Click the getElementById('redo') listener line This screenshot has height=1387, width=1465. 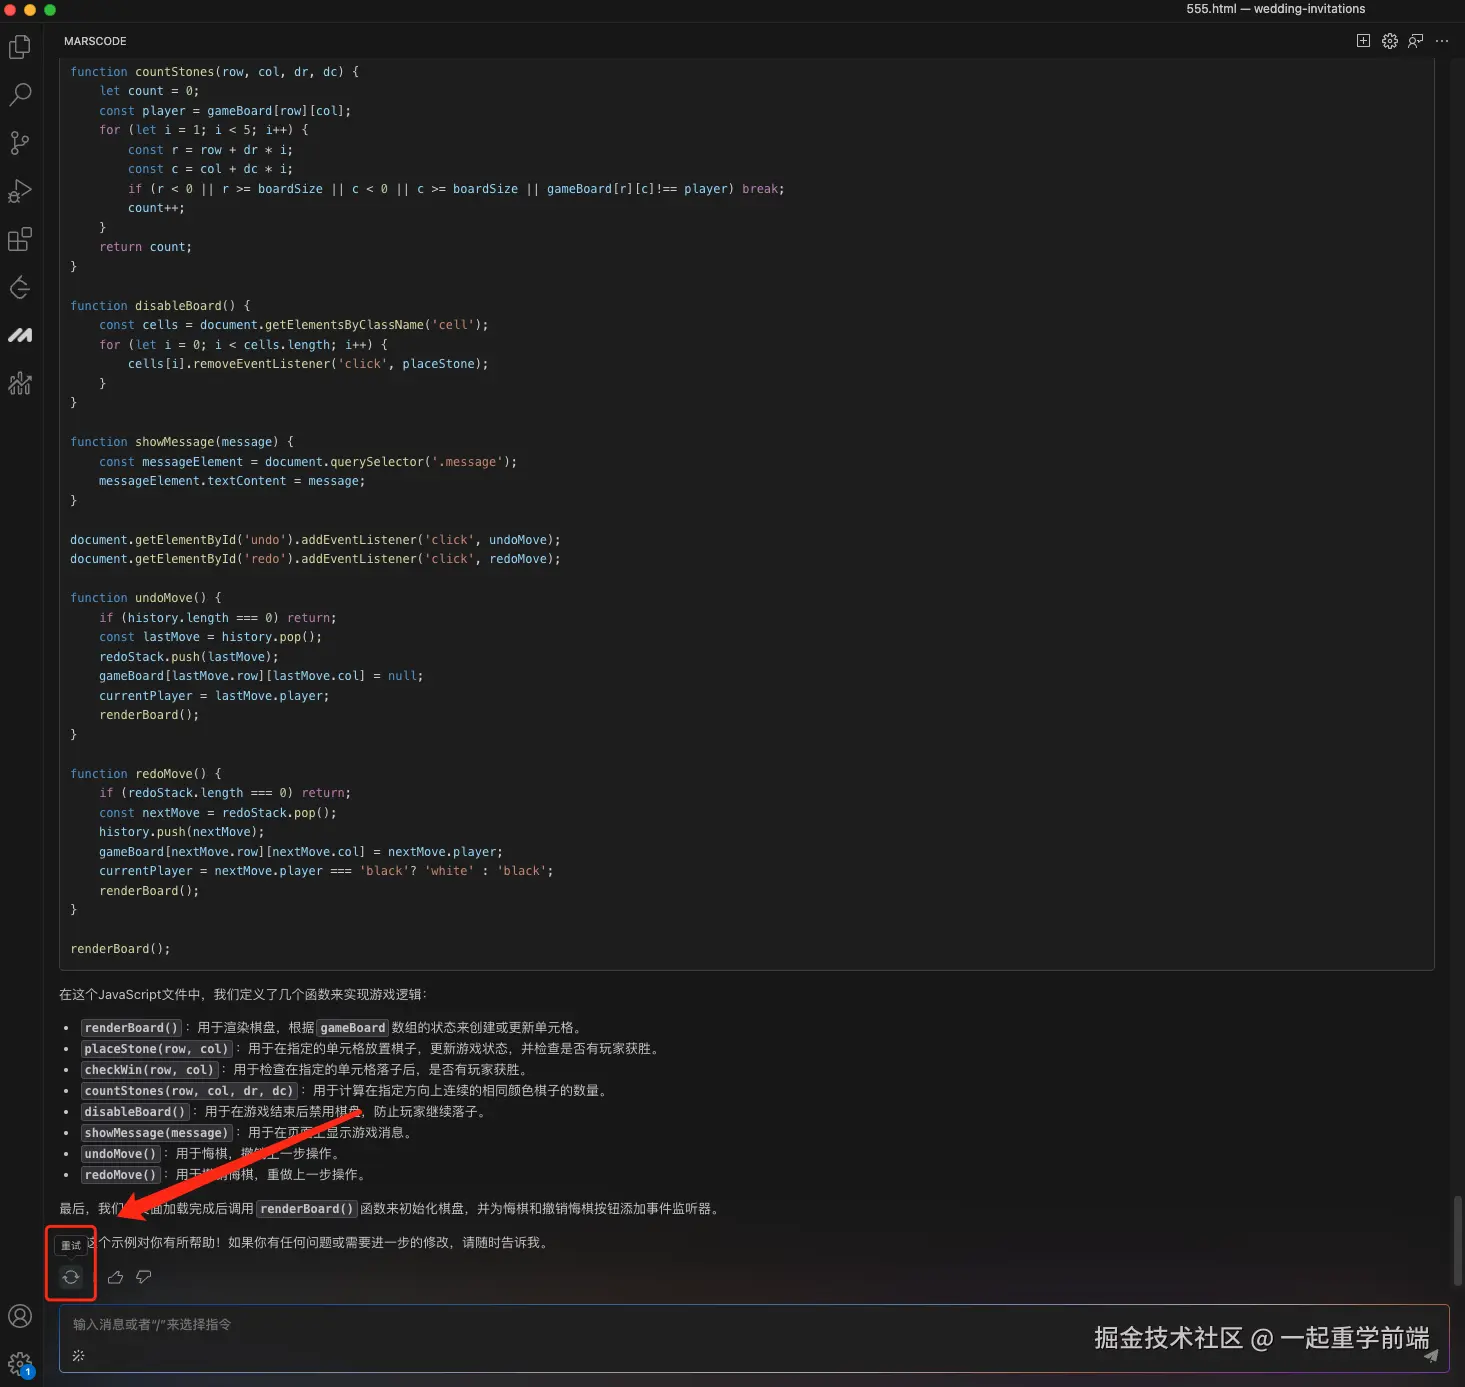pos(315,559)
